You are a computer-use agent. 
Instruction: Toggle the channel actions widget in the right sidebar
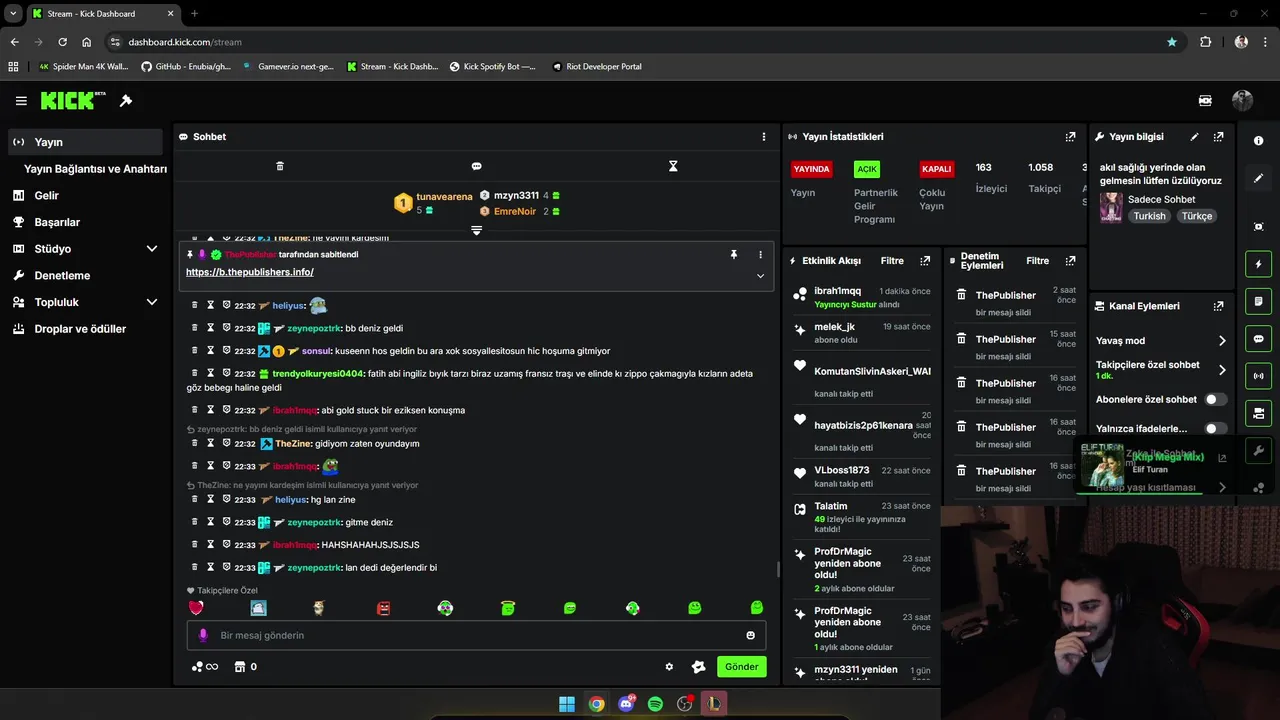coord(1259,413)
